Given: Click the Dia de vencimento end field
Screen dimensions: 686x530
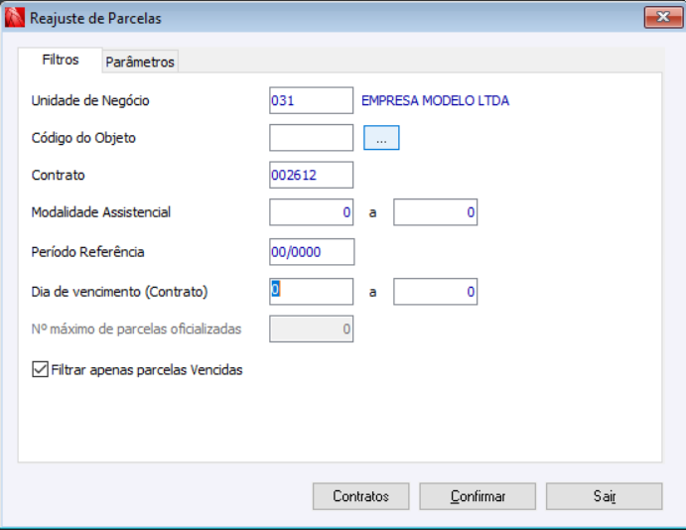Looking at the screenshot, I should (435, 290).
